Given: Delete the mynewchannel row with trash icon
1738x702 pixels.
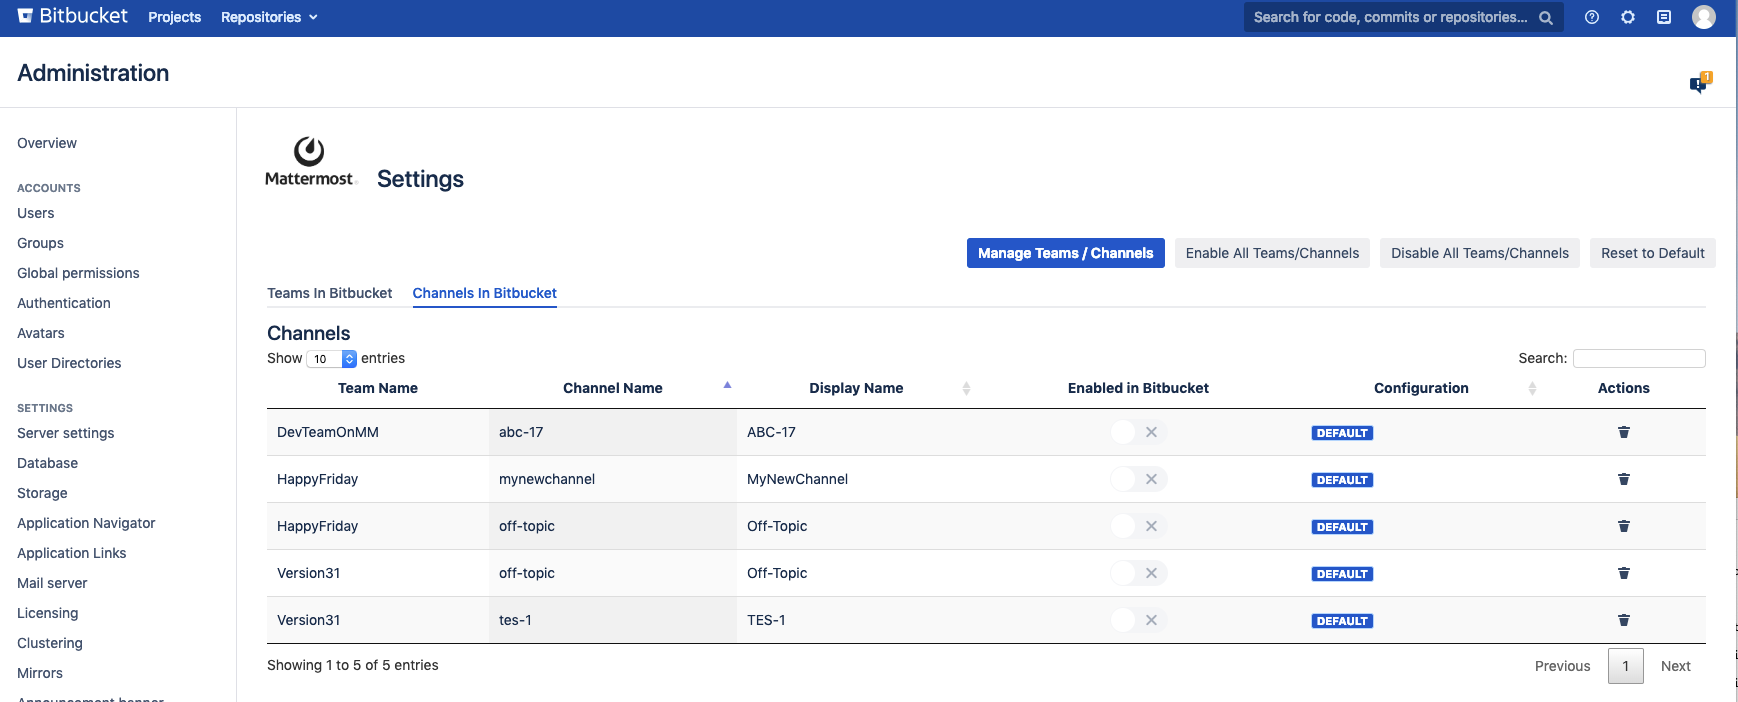Looking at the screenshot, I should [1624, 479].
